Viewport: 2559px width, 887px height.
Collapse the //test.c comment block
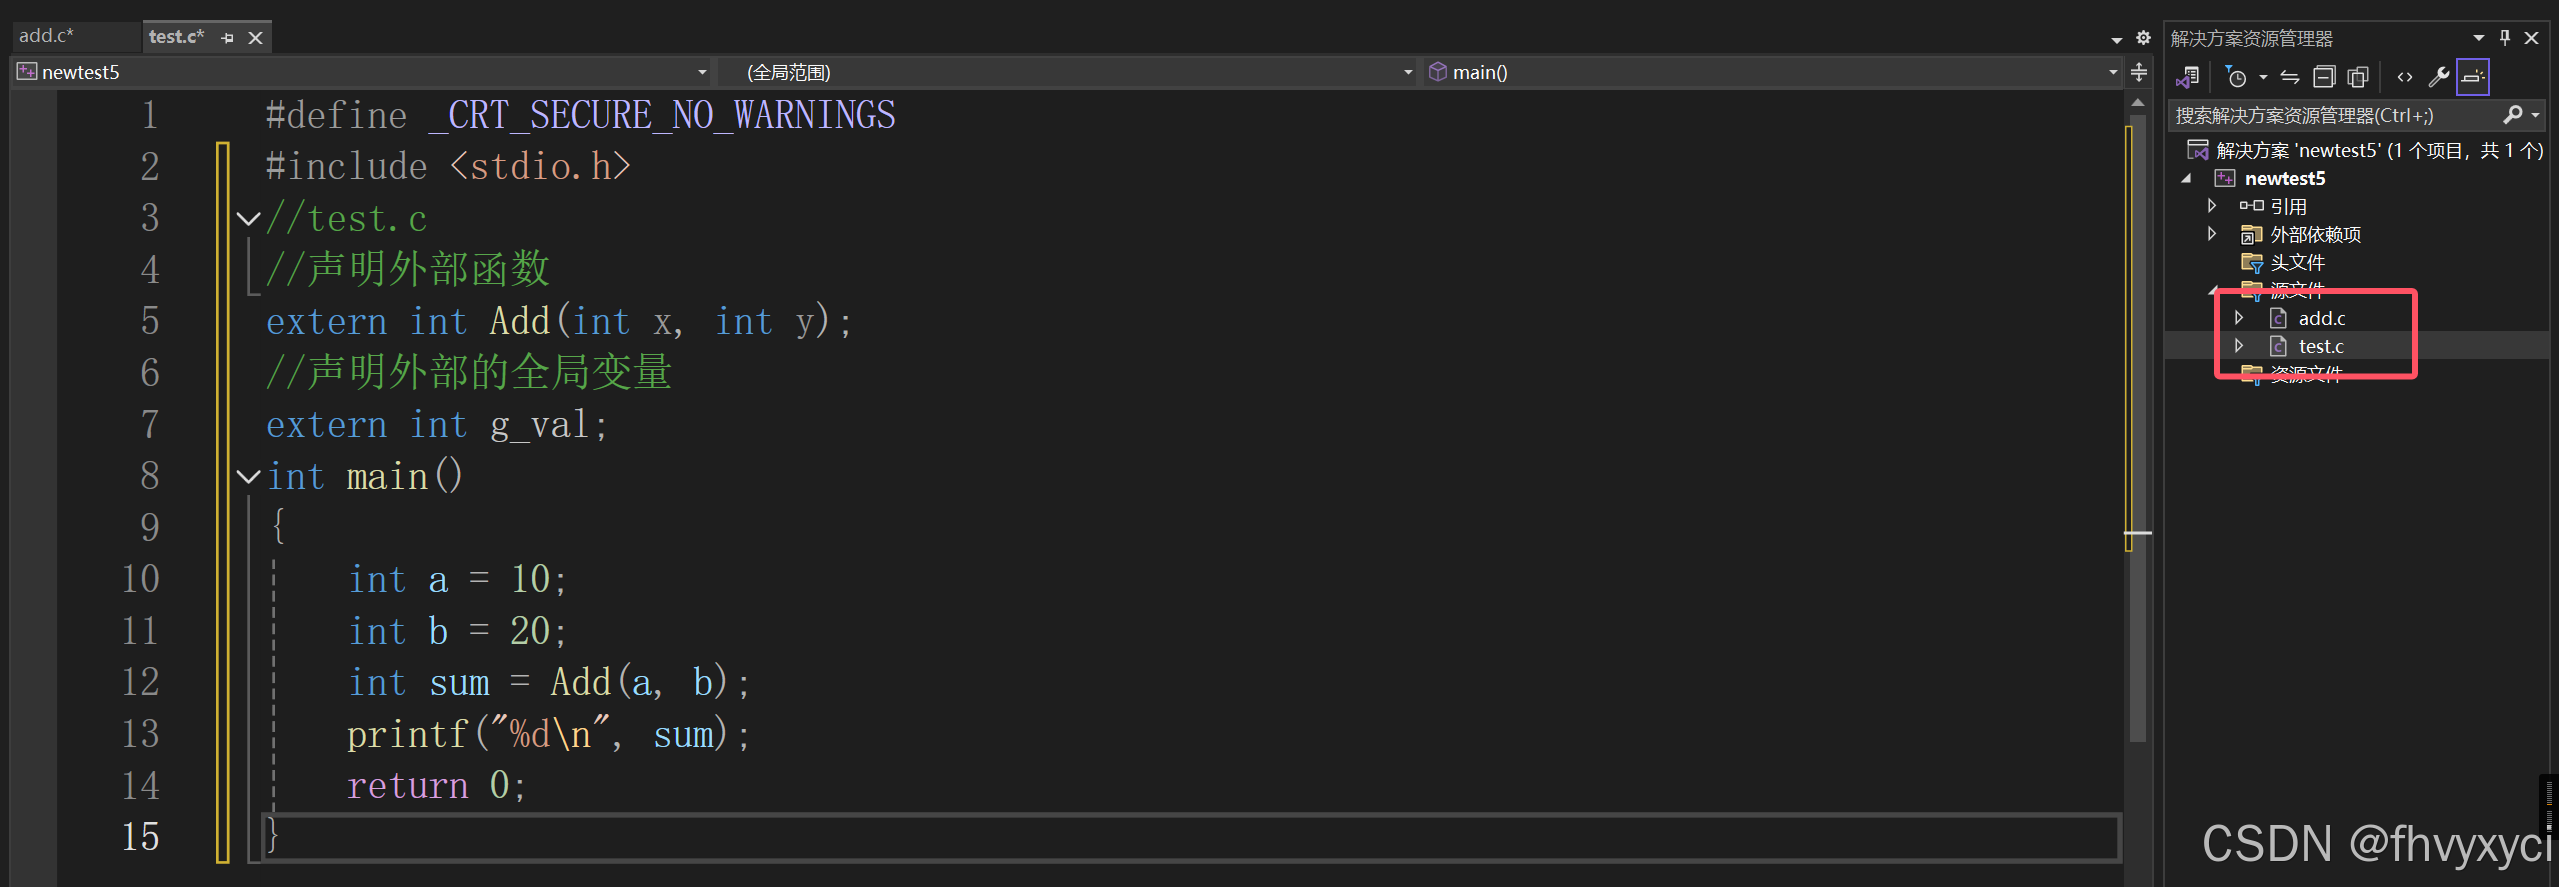point(248,218)
